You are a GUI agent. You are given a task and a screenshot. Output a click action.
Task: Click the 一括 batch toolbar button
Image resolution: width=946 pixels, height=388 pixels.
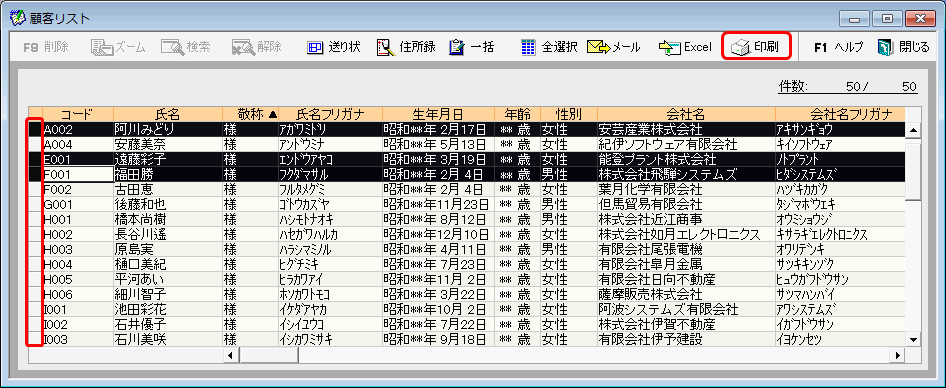472,47
